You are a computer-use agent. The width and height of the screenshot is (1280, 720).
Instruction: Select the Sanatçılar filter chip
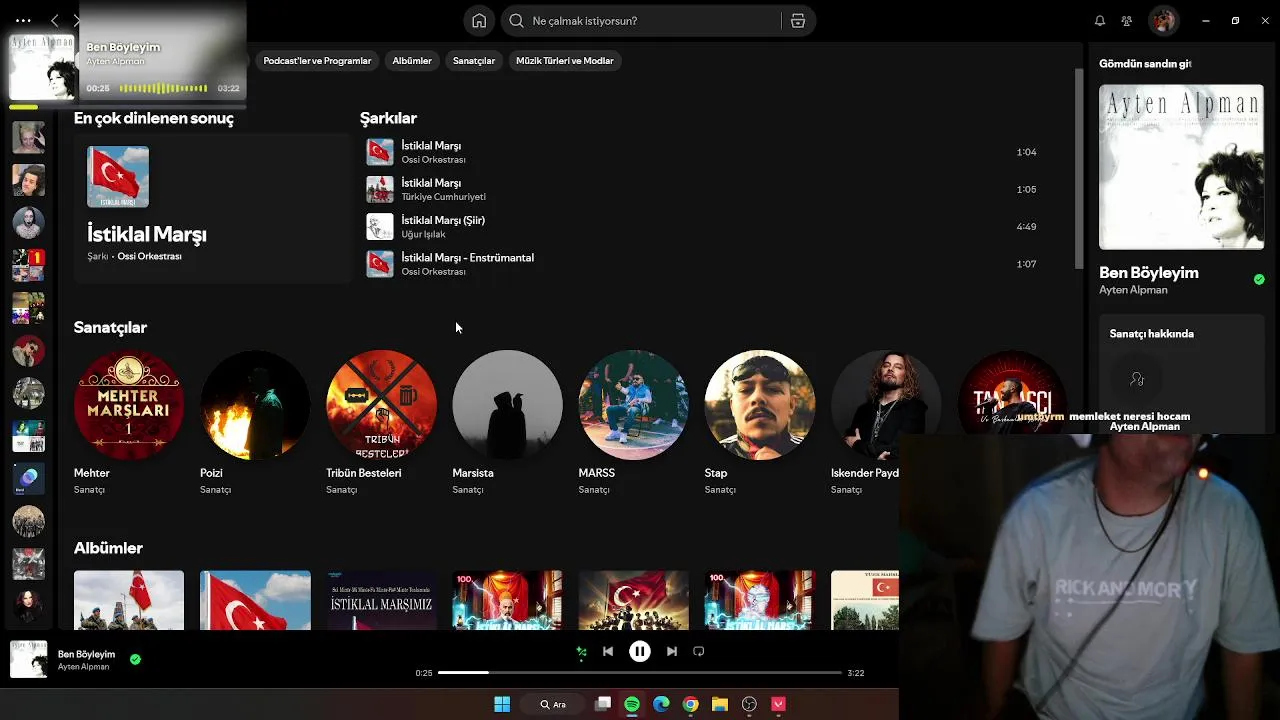tap(474, 61)
